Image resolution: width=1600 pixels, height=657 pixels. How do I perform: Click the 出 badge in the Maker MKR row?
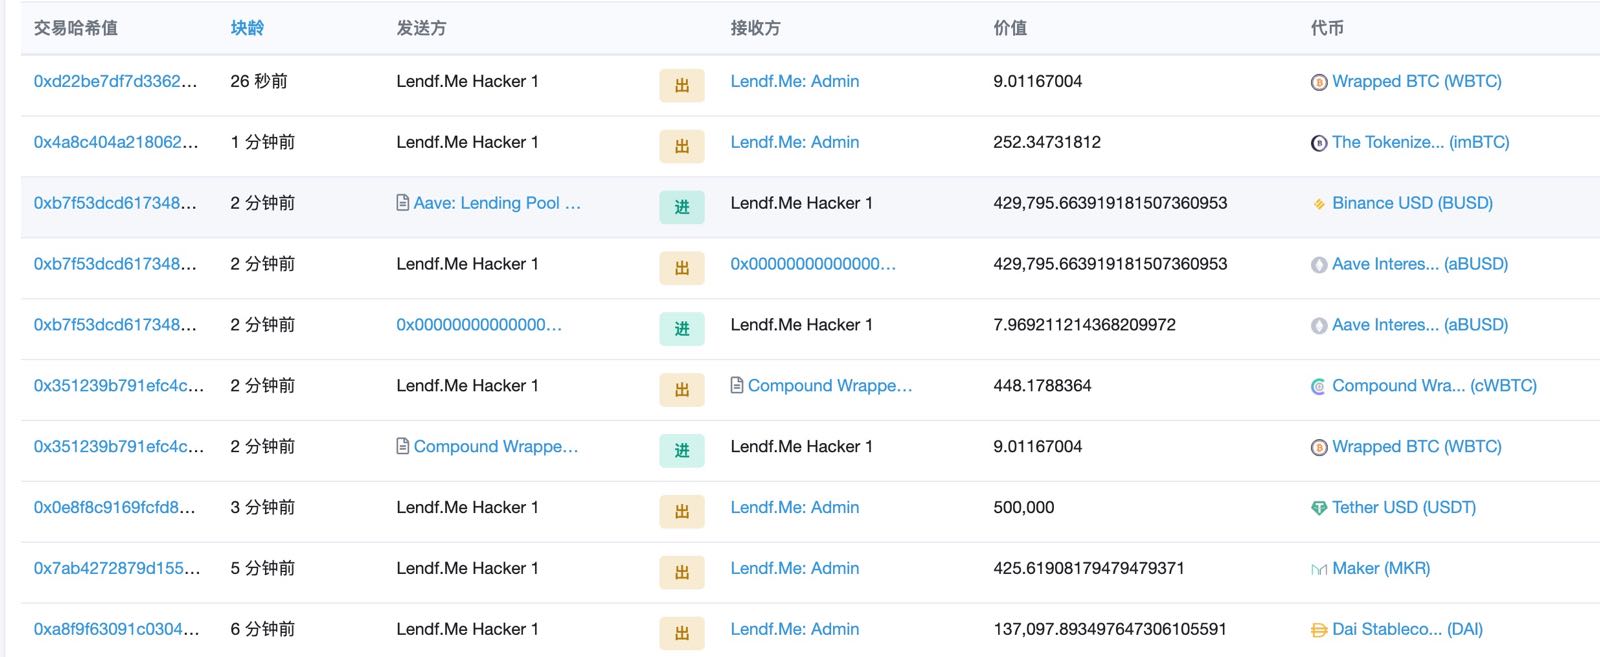click(x=682, y=572)
